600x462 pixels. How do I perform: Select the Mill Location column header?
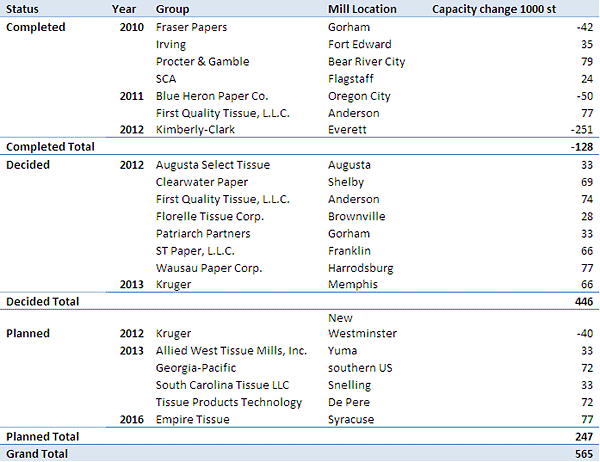[362, 9]
